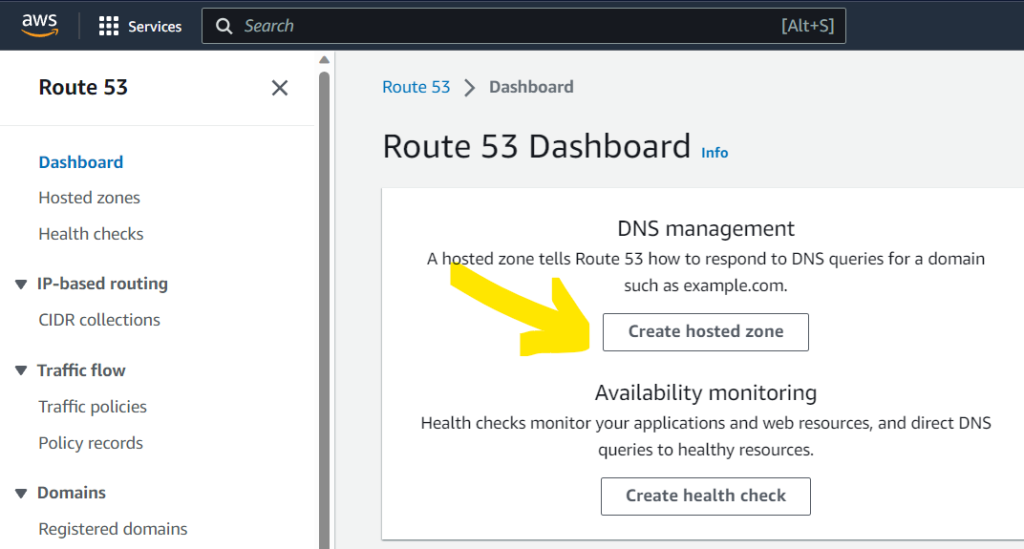Close the Route 53 sidebar panel
The height and width of the screenshot is (549, 1024).
[280, 88]
